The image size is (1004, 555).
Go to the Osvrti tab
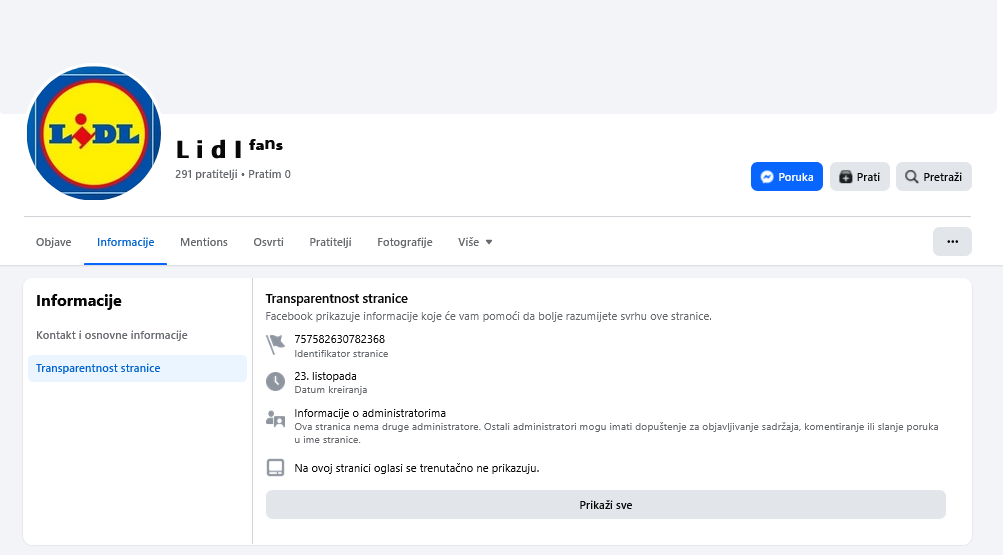click(268, 242)
